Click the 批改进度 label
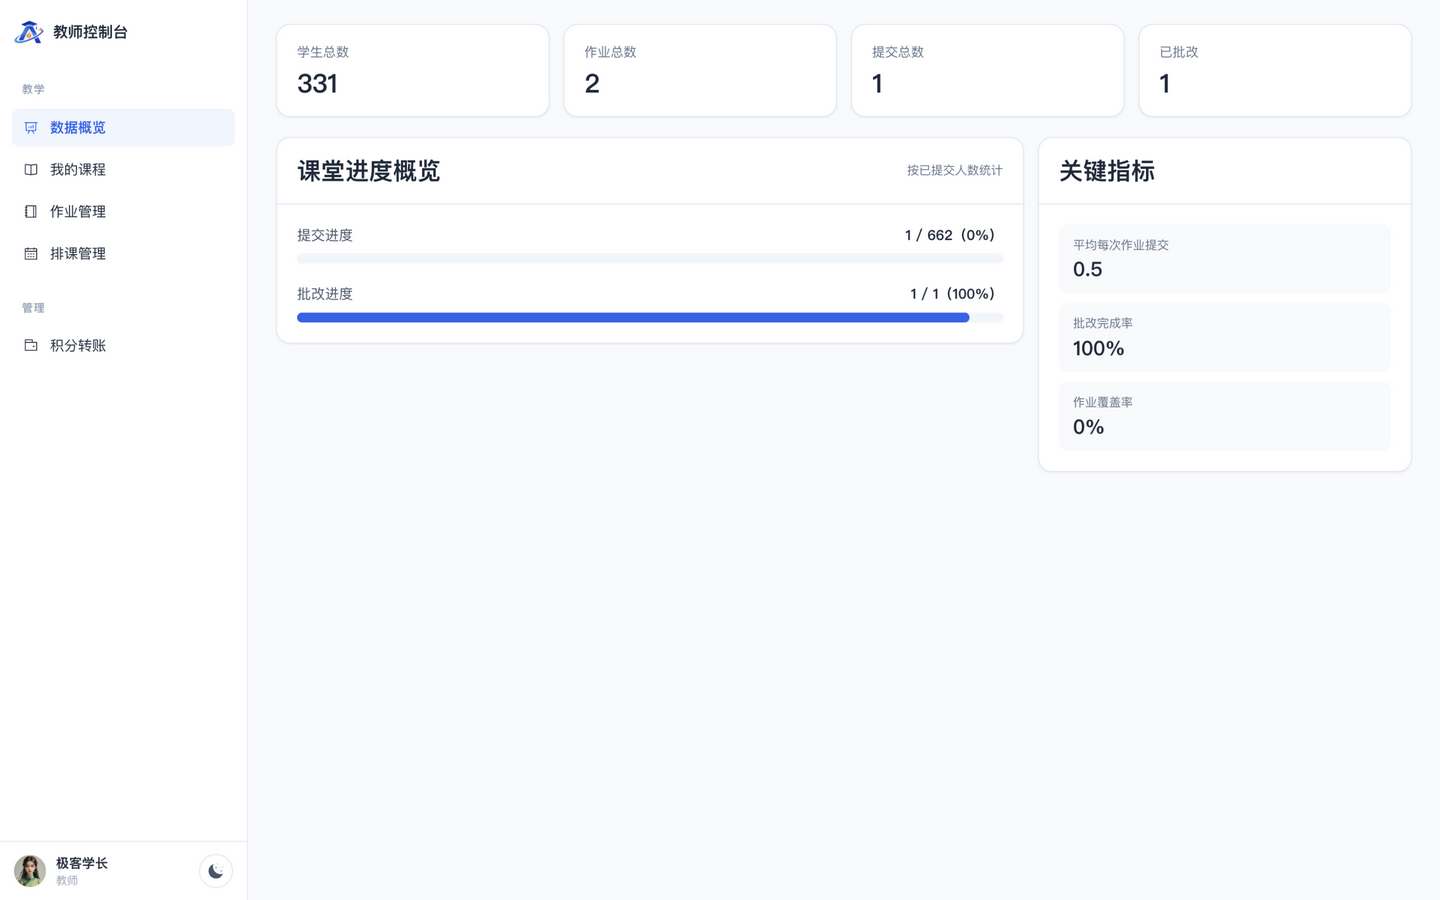The image size is (1440, 900). click(x=325, y=294)
